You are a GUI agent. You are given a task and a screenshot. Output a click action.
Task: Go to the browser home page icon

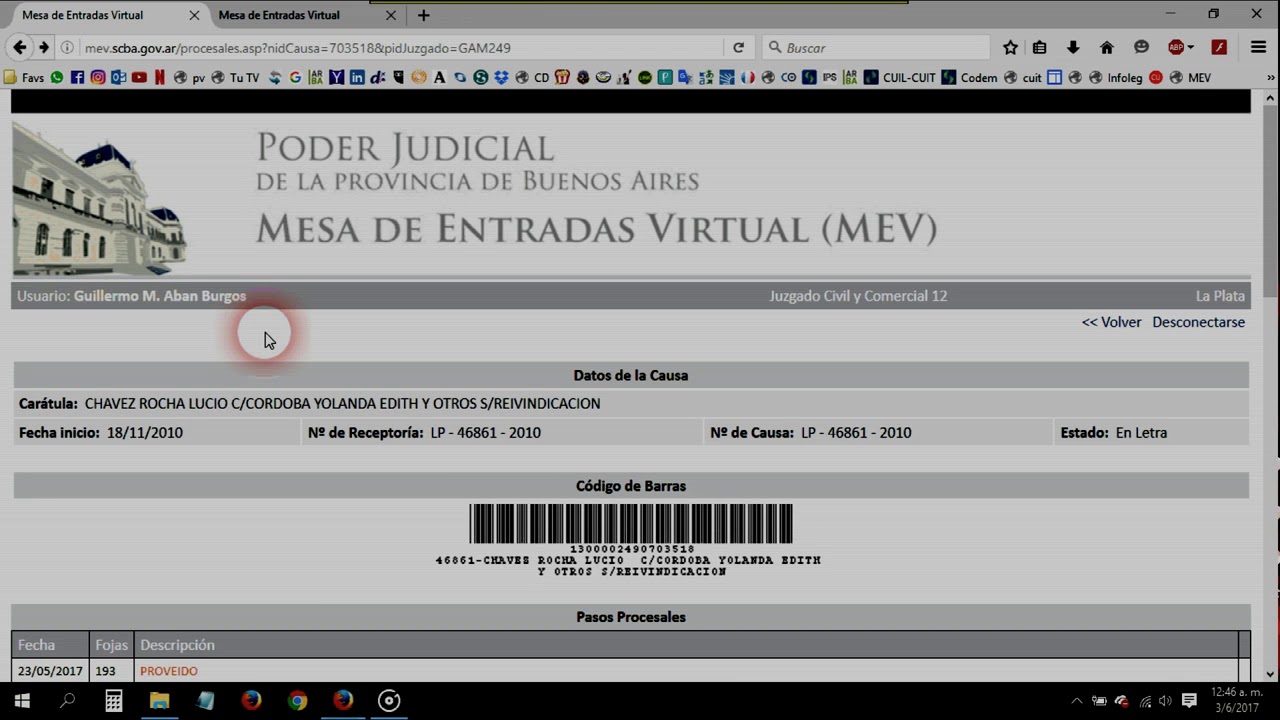click(1106, 47)
